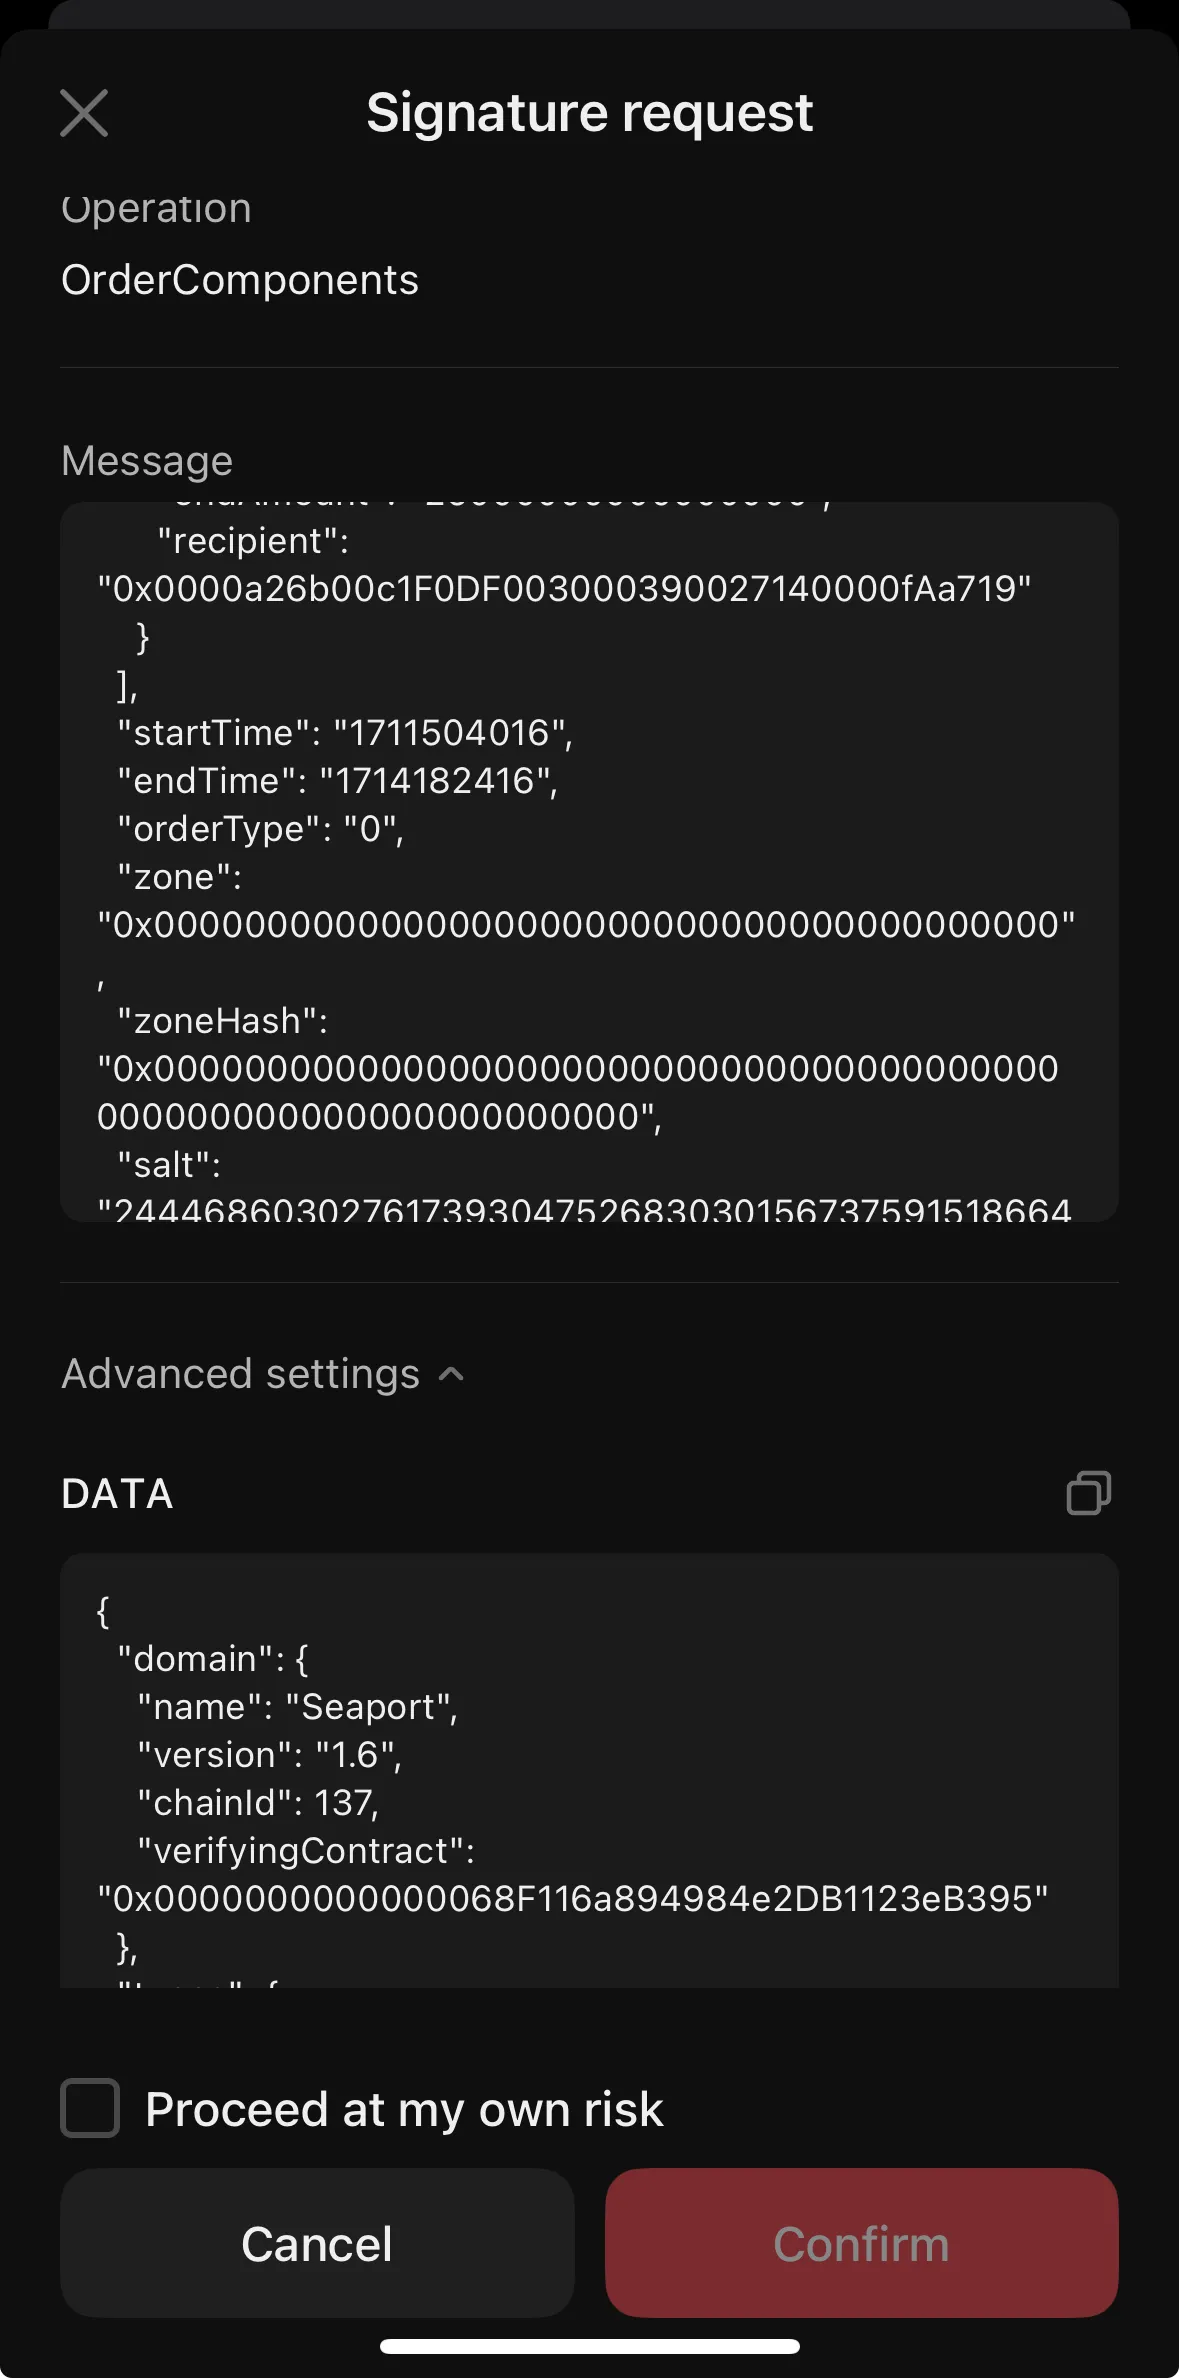The image size is (1179, 2378).
Task: Cancel the signature request
Action: pos(316,2243)
